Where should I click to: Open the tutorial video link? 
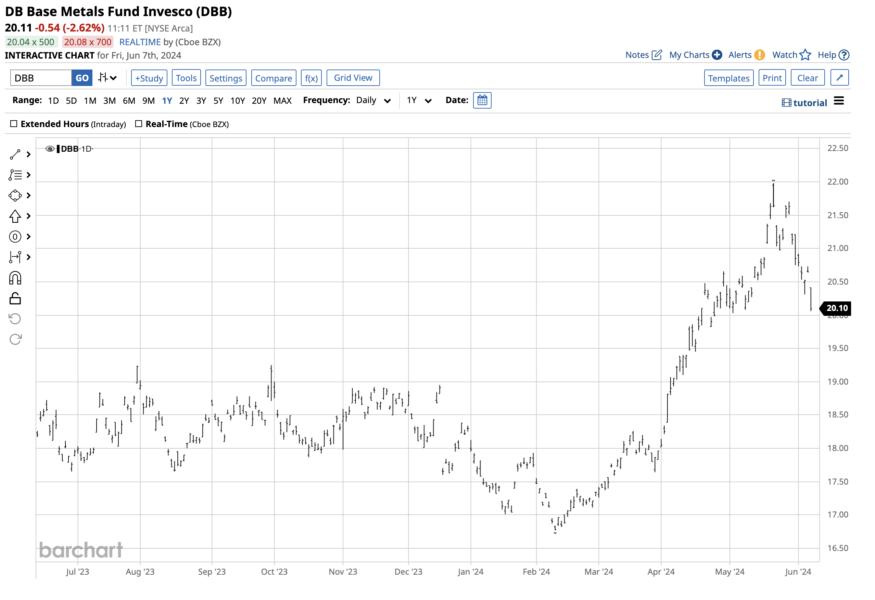(804, 103)
